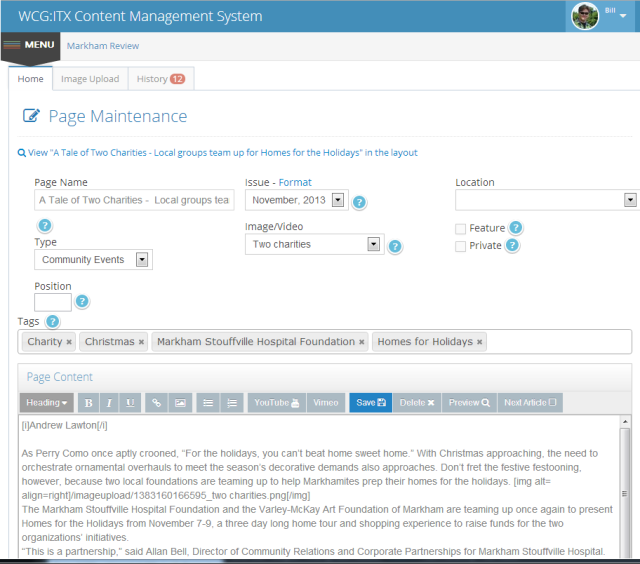Viewport: 640px width, 564px height.
Task: Click the Position input field
Action: click(x=53, y=302)
